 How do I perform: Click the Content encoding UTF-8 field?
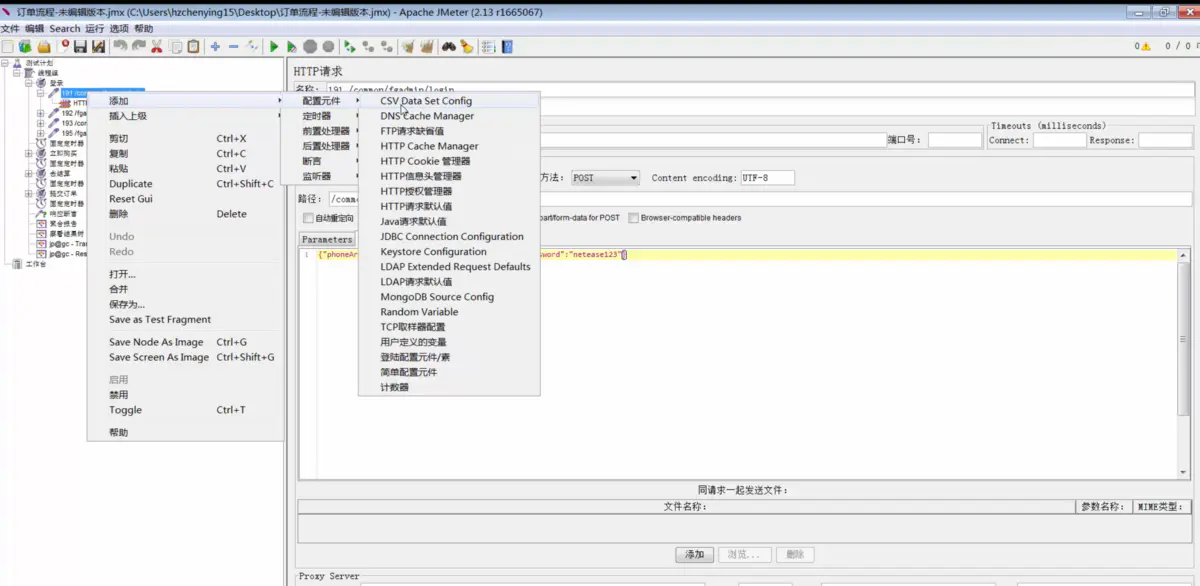(767, 178)
